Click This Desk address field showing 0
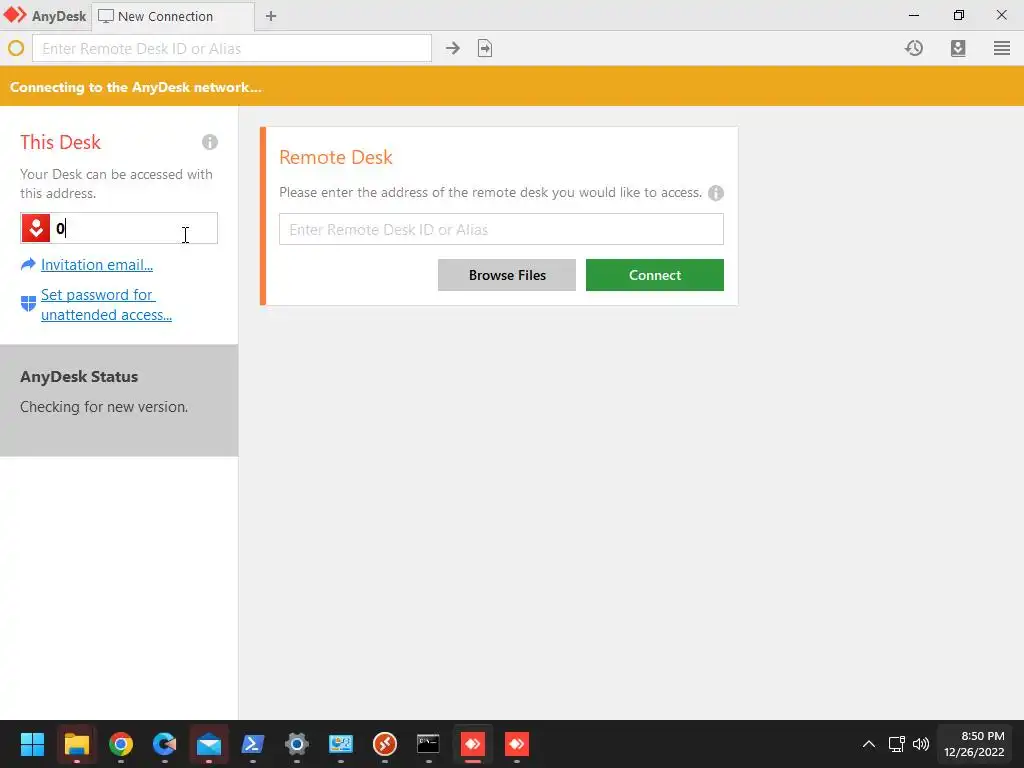The height and width of the screenshot is (768, 1024). click(119, 228)
